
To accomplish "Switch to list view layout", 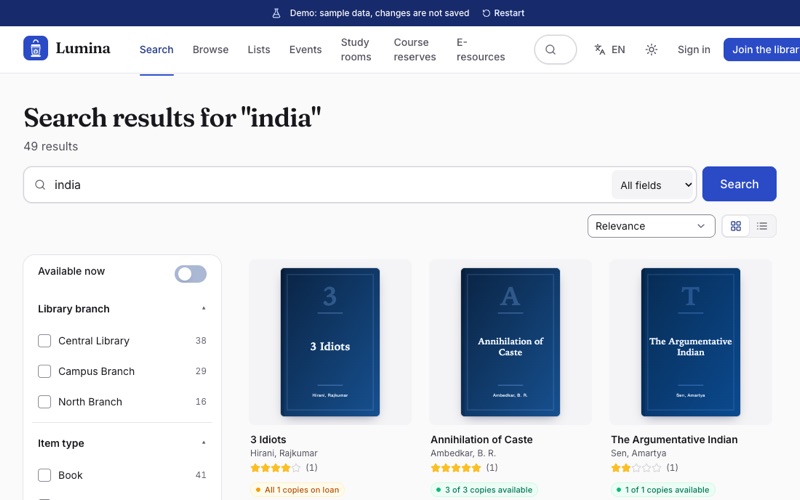I will point(762,226).
